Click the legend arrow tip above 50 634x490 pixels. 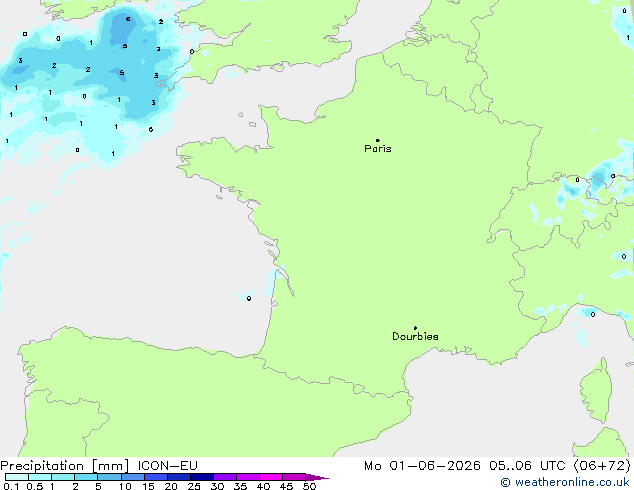coord(317,477)
